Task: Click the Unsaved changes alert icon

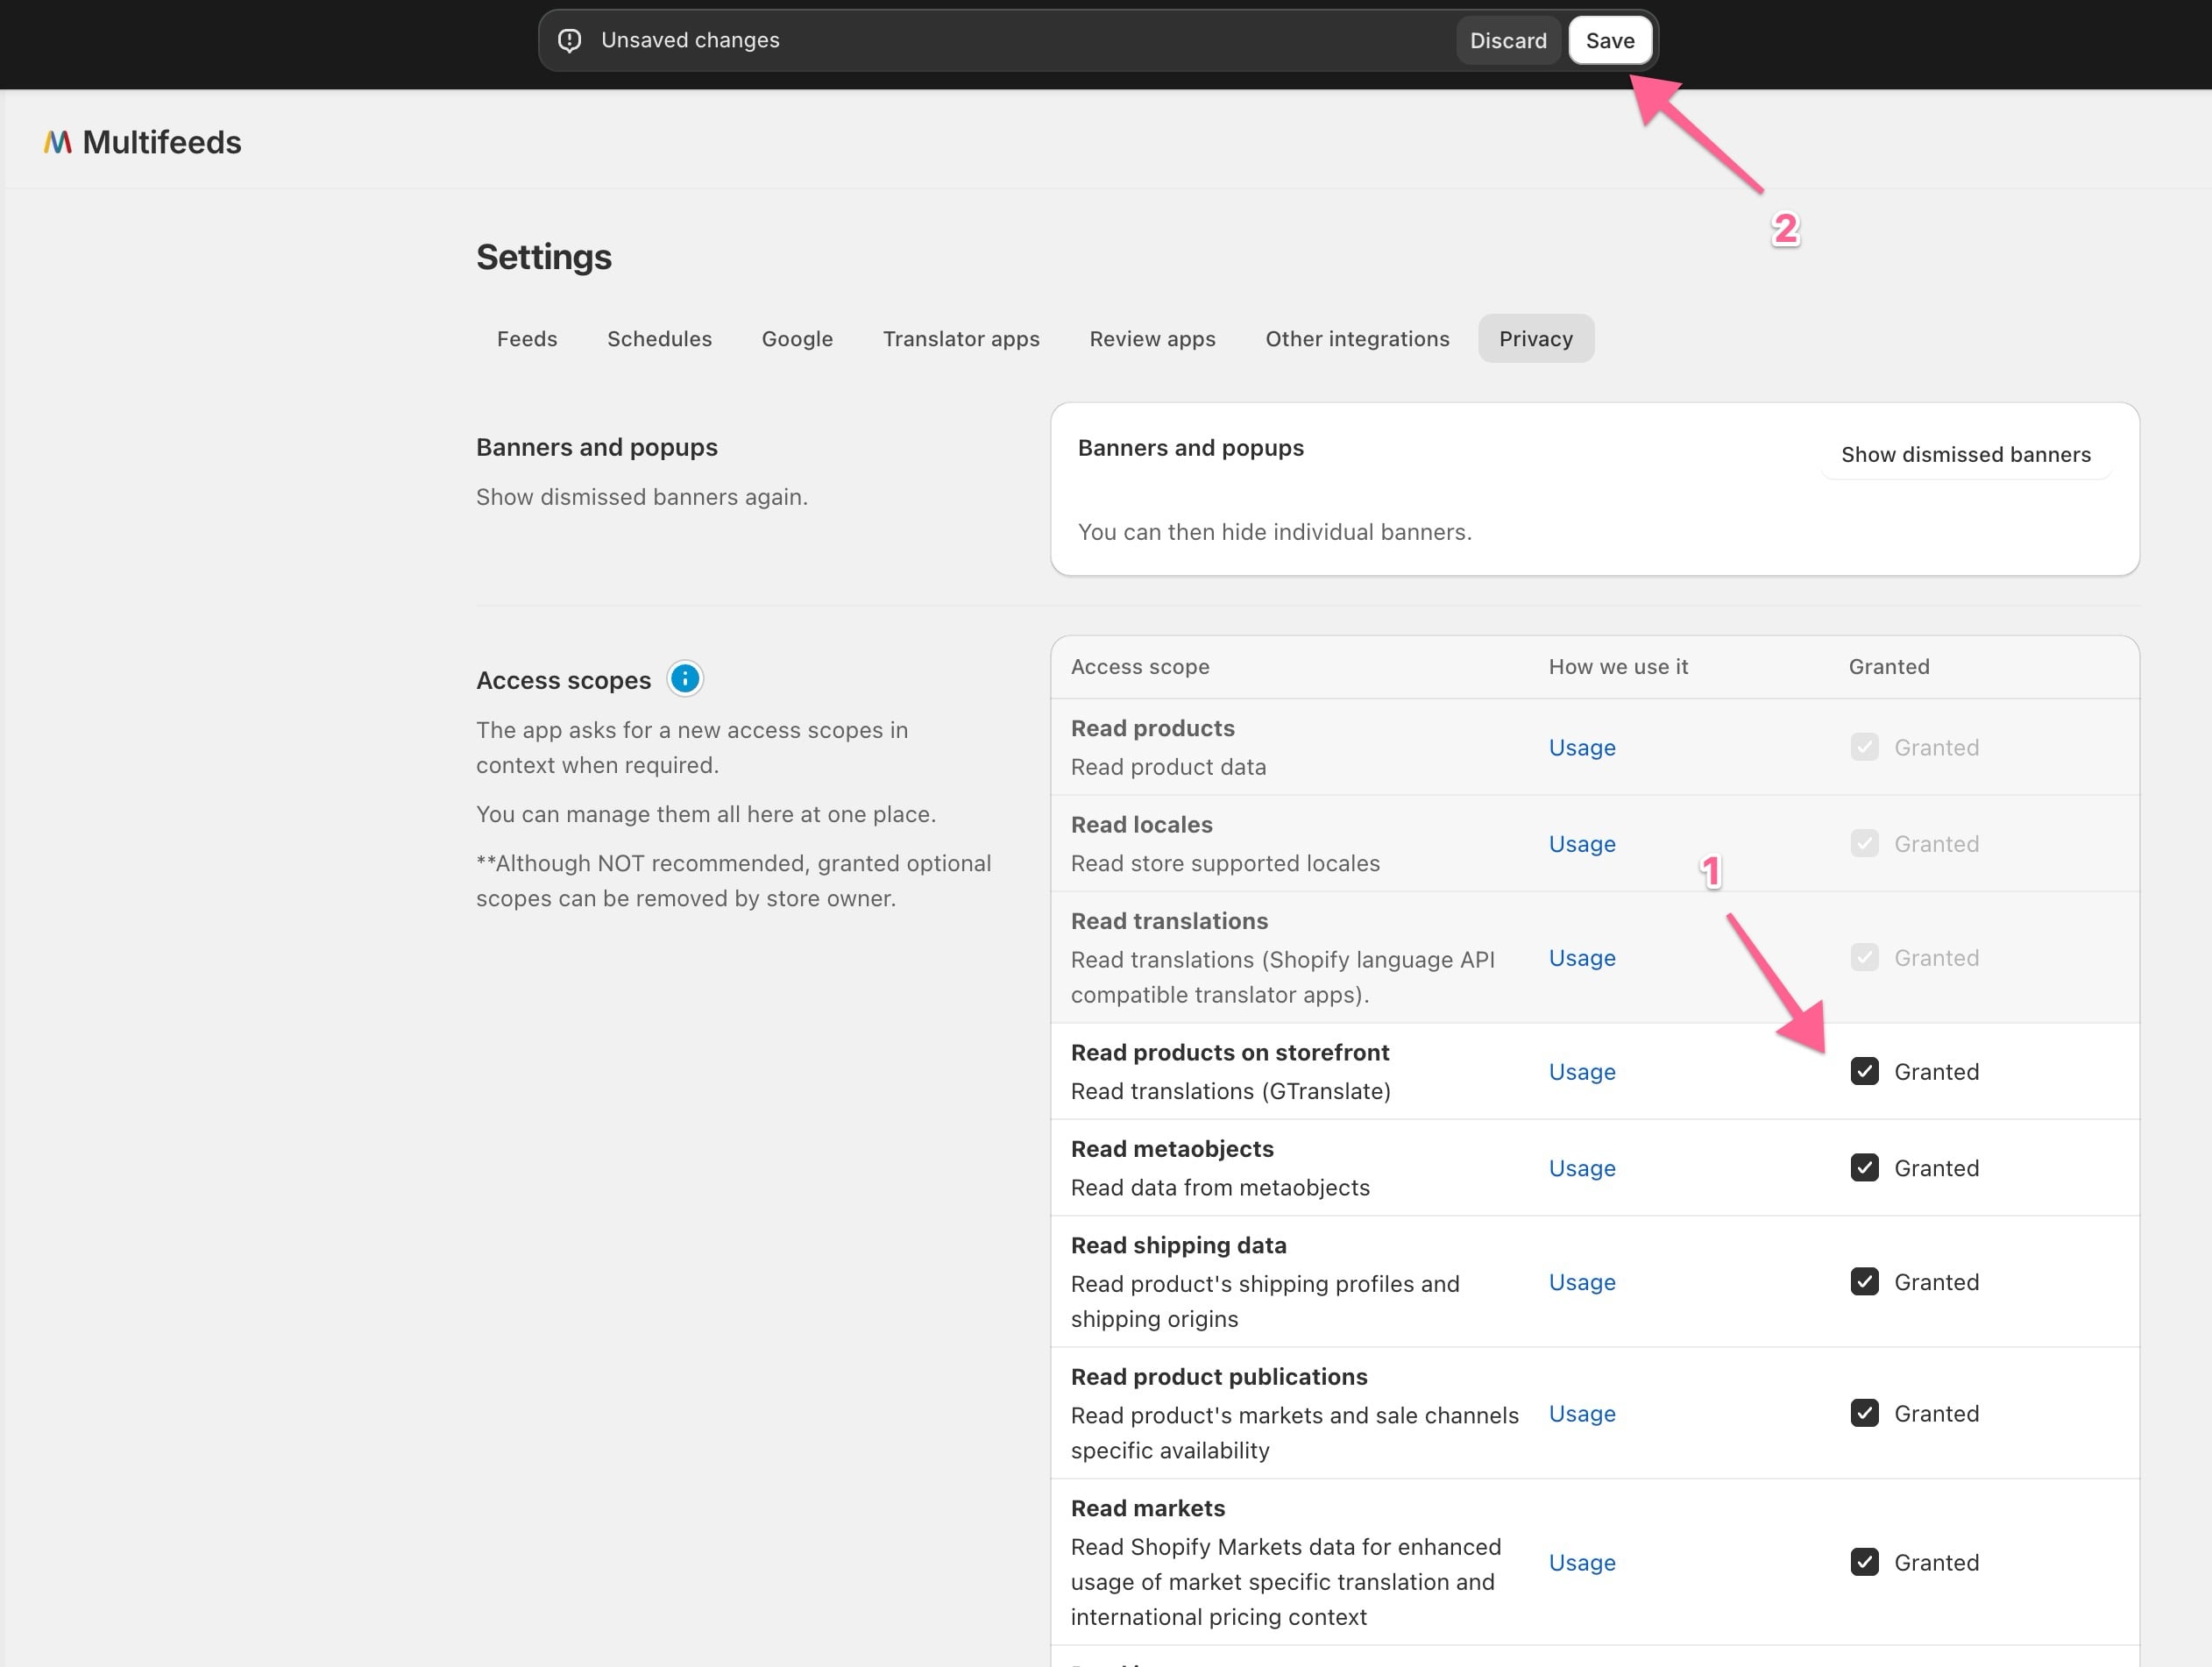Action: pyautogui.click(x=570, y=40)
